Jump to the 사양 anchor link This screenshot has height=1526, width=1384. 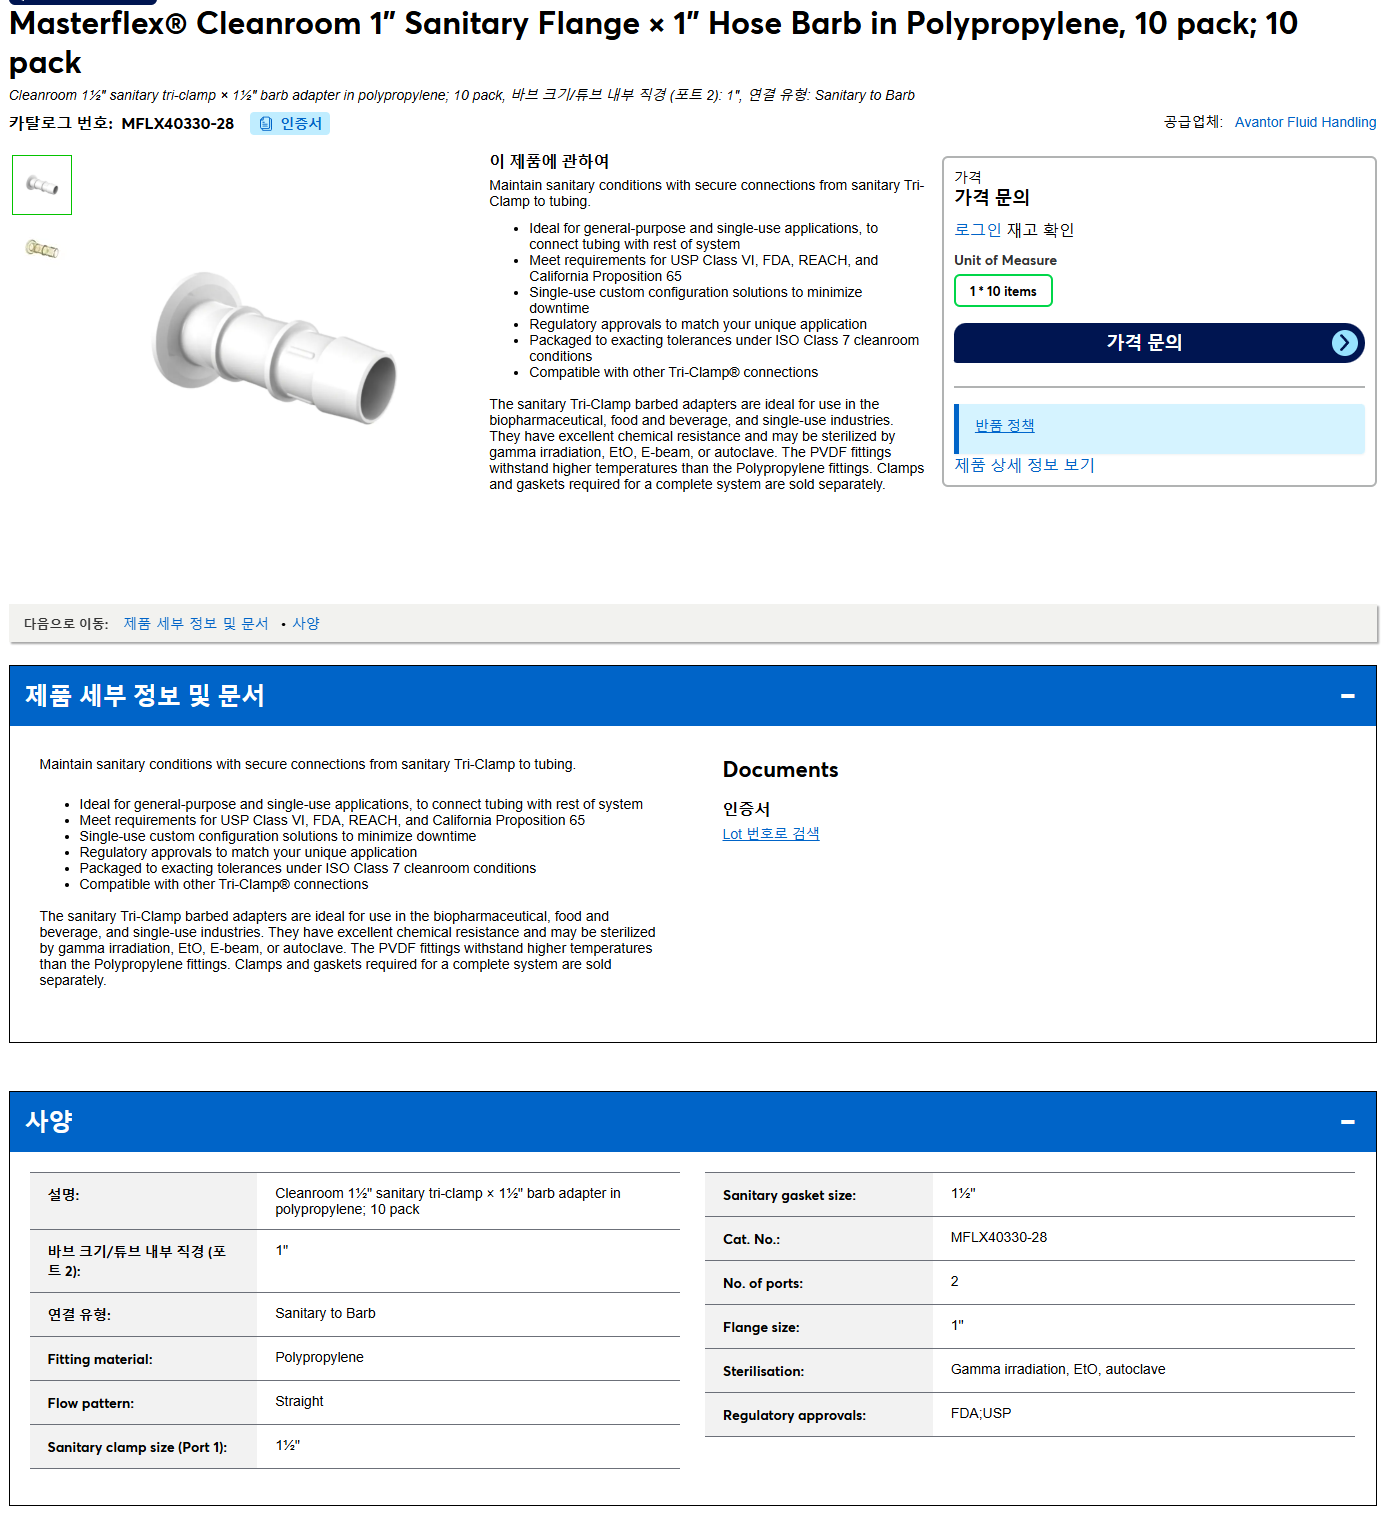tap(306, 624)
